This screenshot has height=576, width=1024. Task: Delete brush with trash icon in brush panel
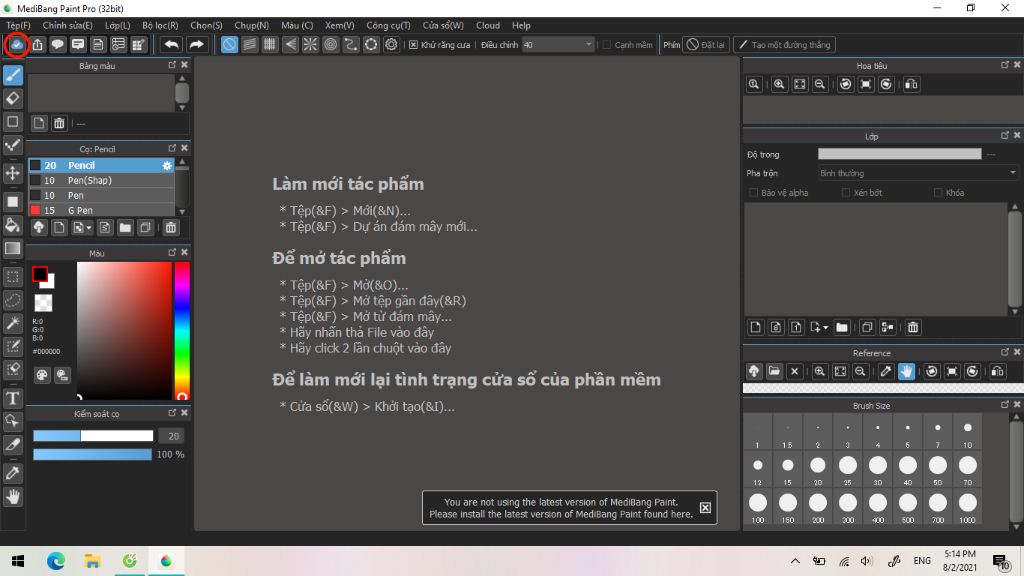170,227
